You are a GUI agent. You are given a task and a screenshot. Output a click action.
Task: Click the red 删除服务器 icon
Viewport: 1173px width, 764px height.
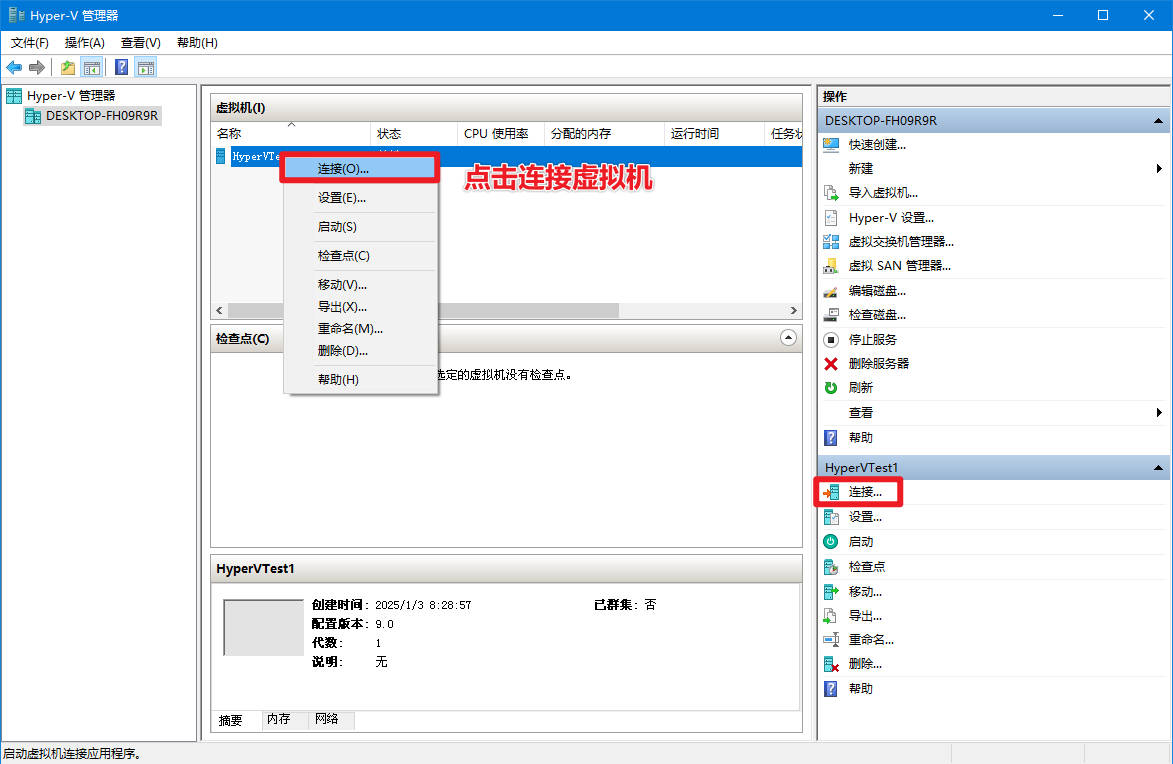[x=830, y=364]
